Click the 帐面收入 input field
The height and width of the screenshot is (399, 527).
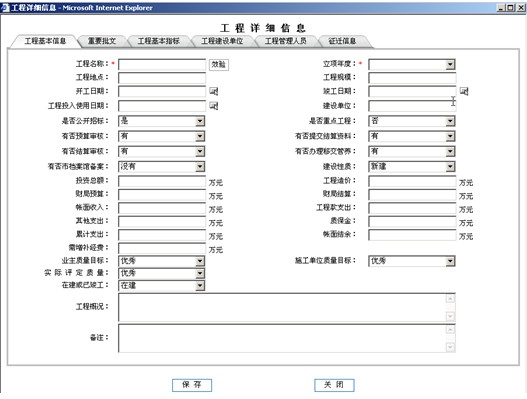point(162,208)
